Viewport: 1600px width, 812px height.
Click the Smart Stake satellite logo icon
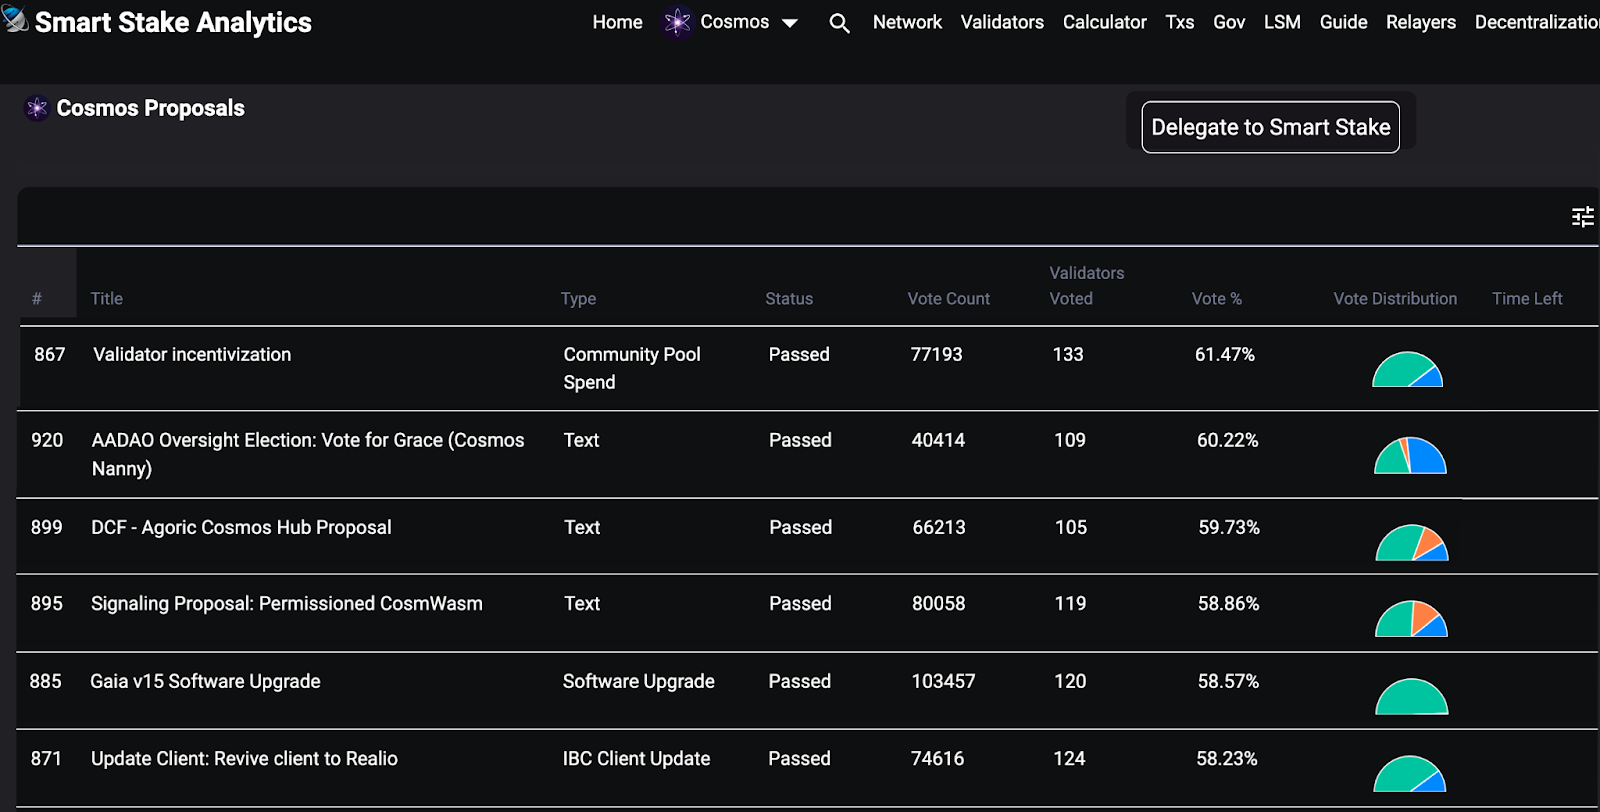tap(15, 17)
